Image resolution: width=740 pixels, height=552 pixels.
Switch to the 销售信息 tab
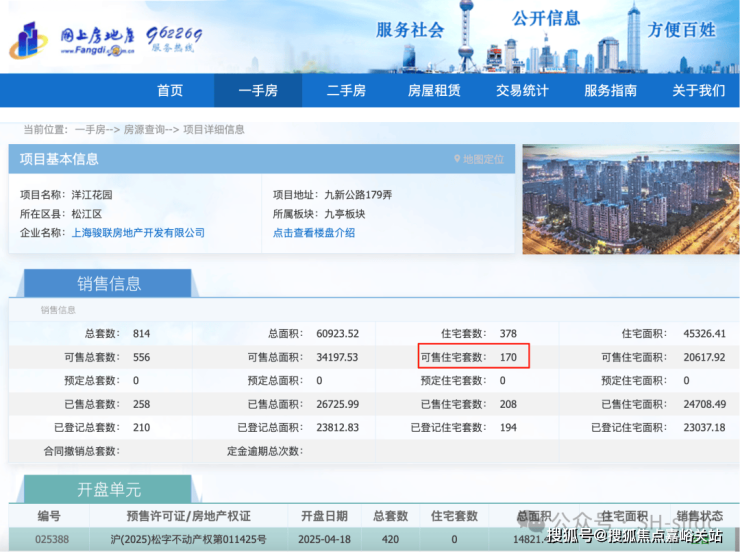tap(109, 283)
